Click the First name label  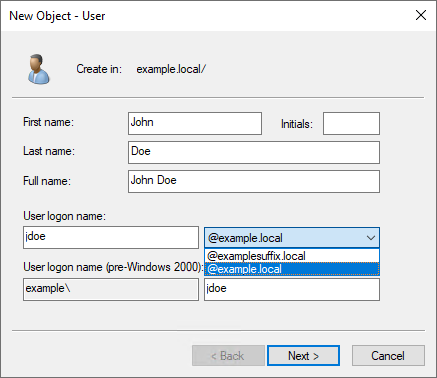coord(48,122)
